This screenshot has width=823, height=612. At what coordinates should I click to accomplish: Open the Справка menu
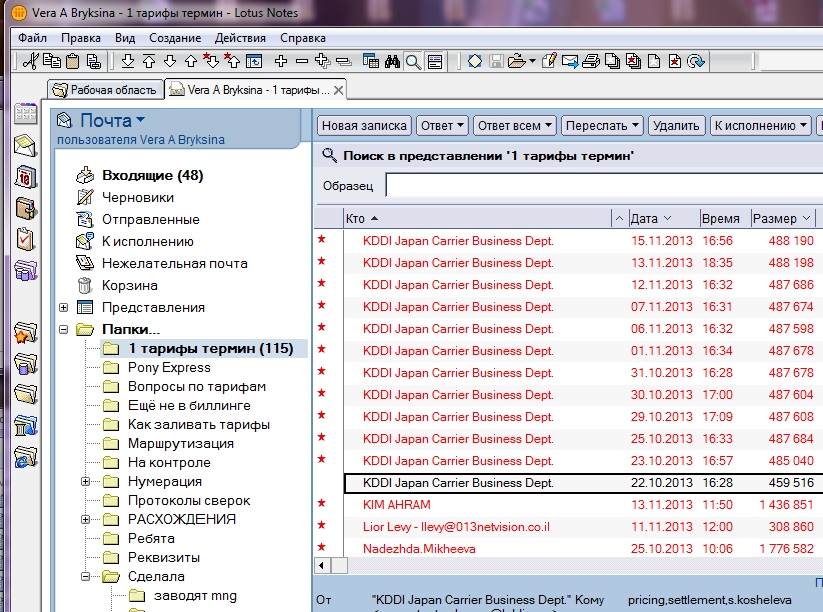303,38
